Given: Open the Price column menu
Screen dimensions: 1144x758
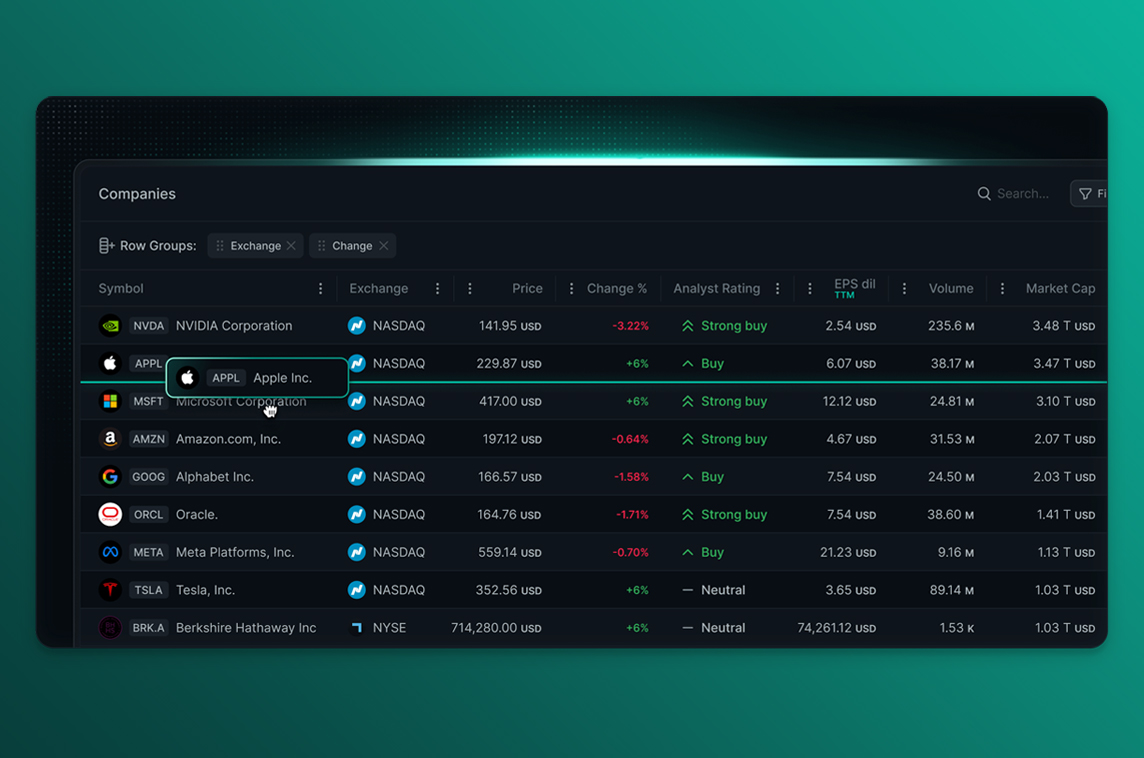Looking at the screenshot, I should point(470,288).
